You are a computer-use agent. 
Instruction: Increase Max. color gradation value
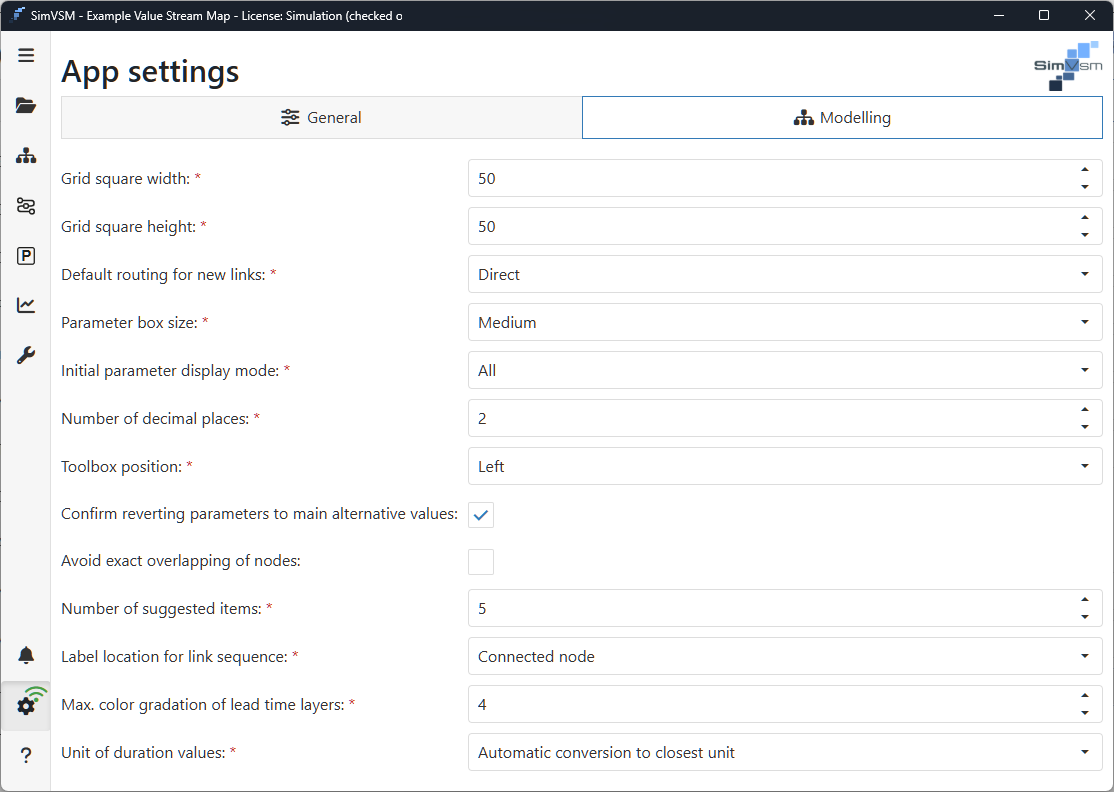click(x=1085, y=695)
